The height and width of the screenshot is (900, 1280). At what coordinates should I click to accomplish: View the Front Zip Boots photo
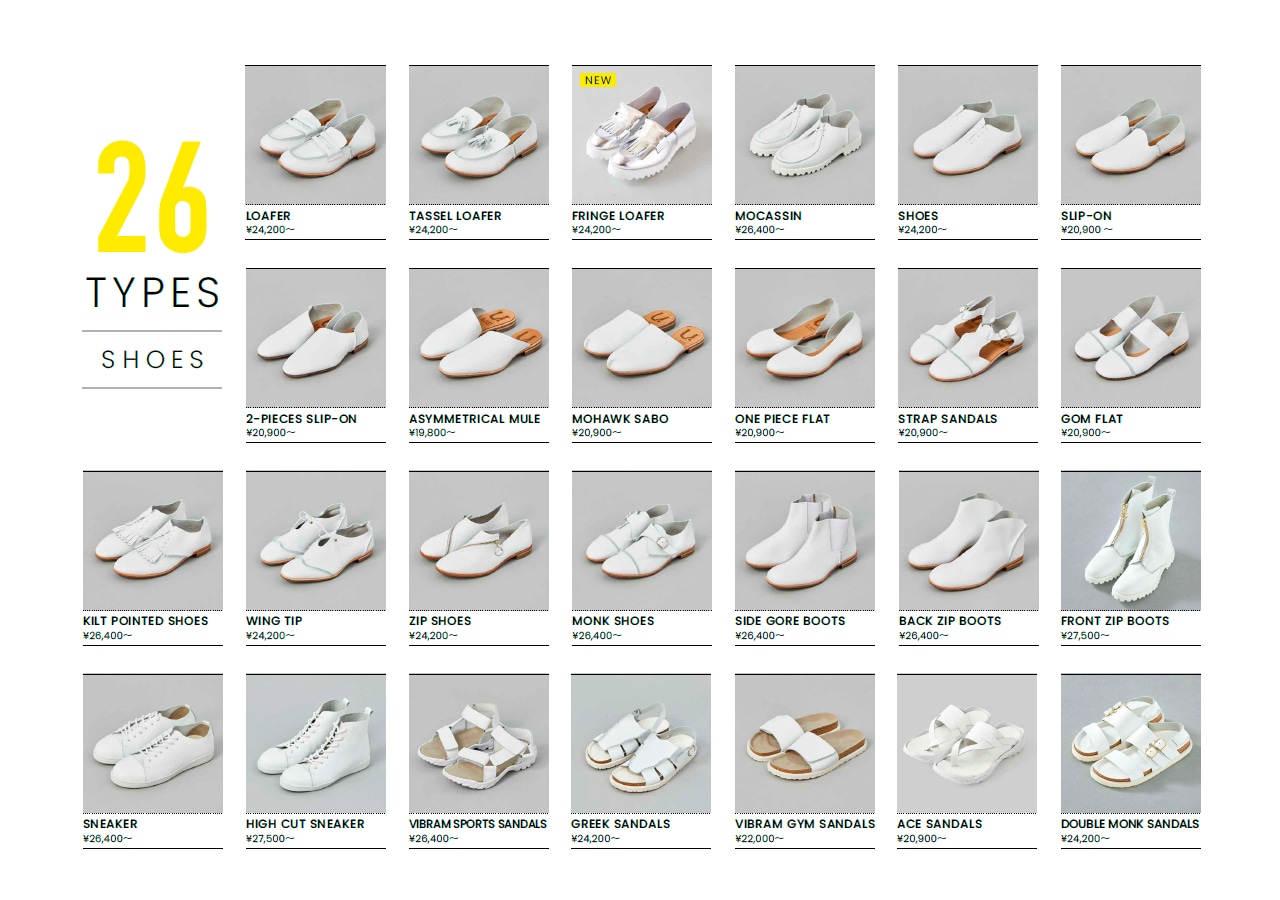[x=1131, y=541]
